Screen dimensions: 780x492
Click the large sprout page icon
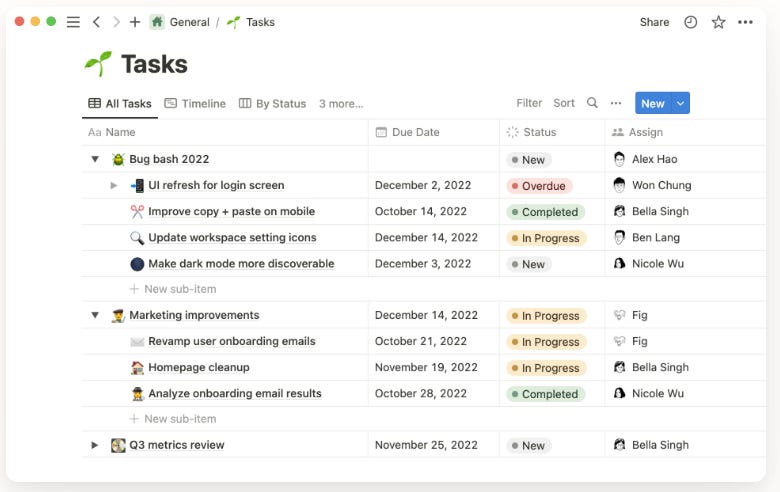(x=98, y=64)
